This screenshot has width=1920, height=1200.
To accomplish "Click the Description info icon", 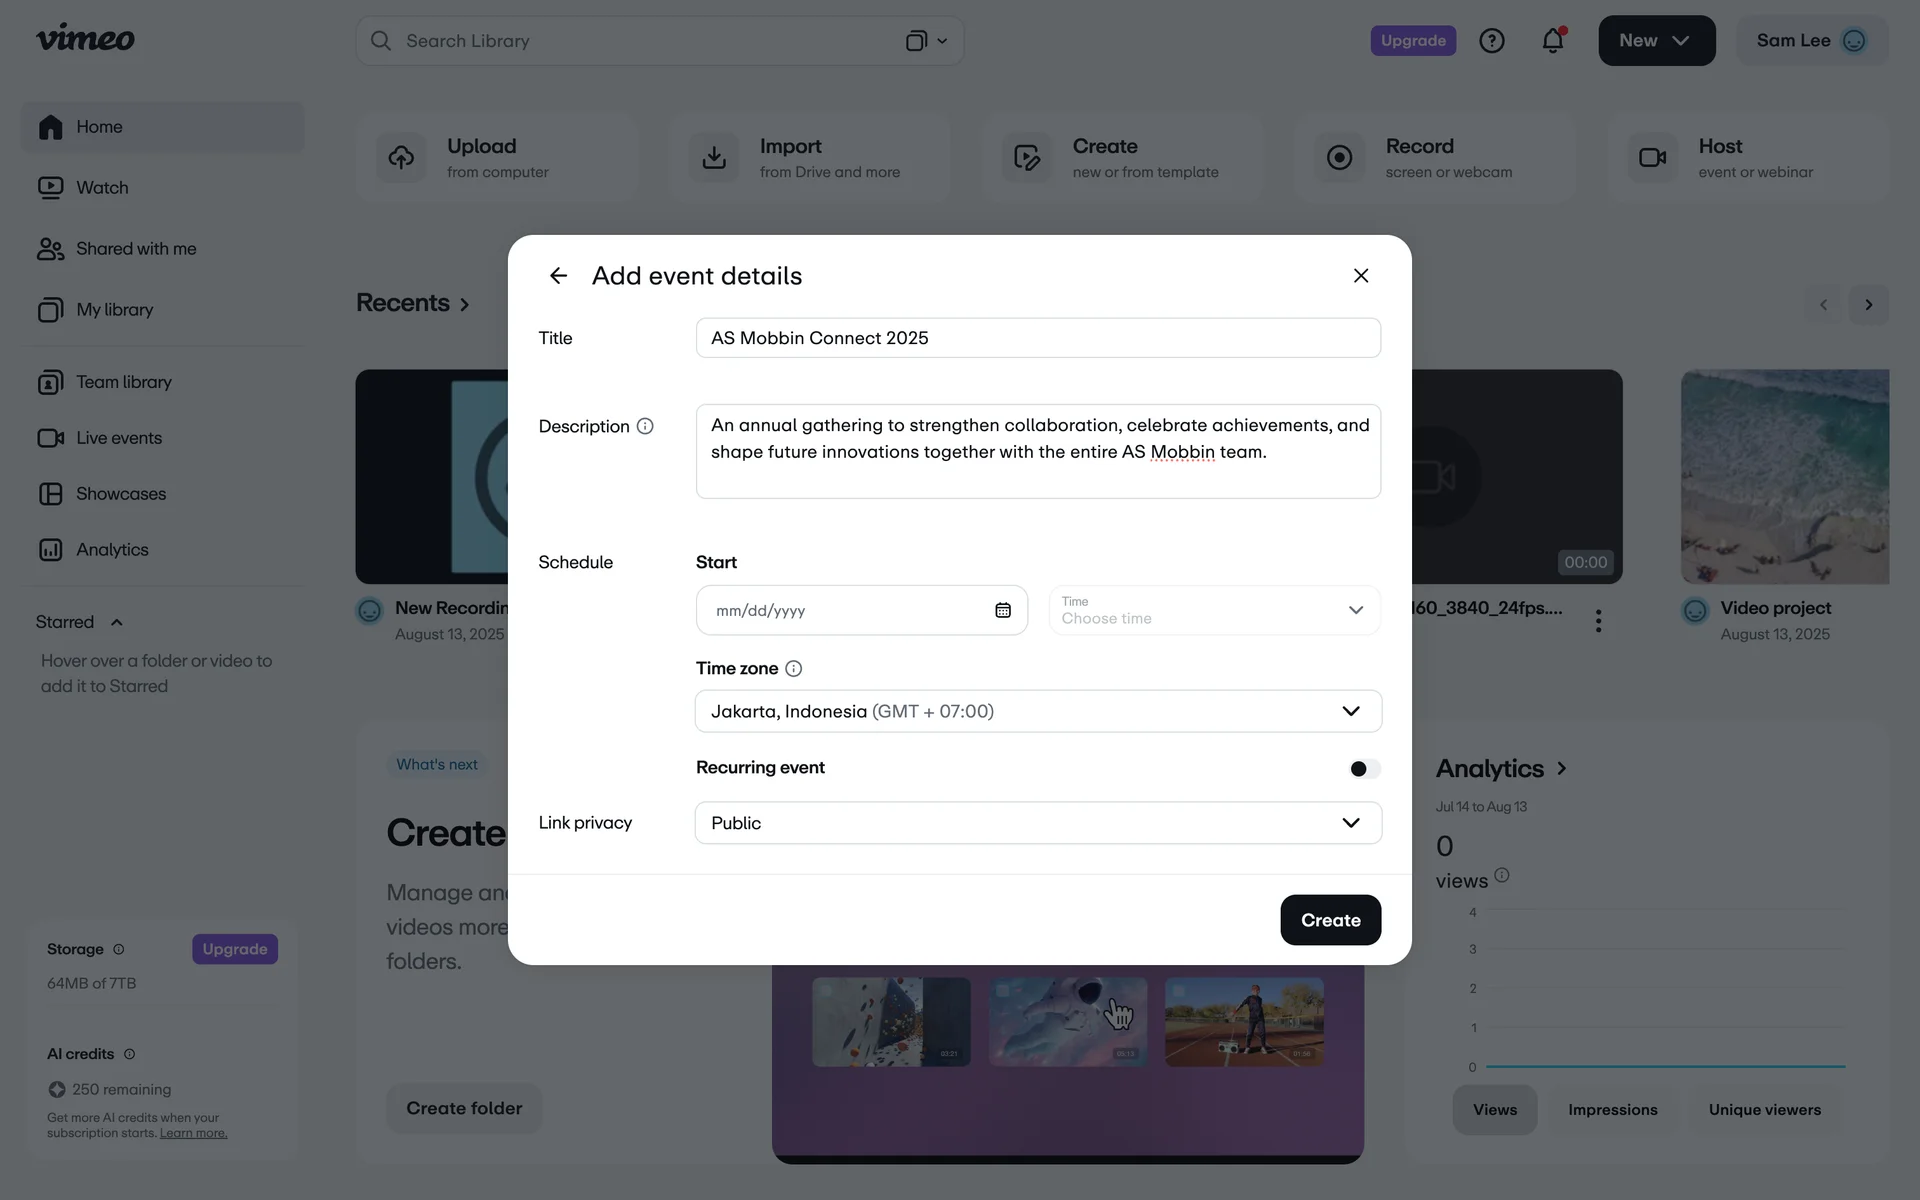I will (x=645, y=426).
